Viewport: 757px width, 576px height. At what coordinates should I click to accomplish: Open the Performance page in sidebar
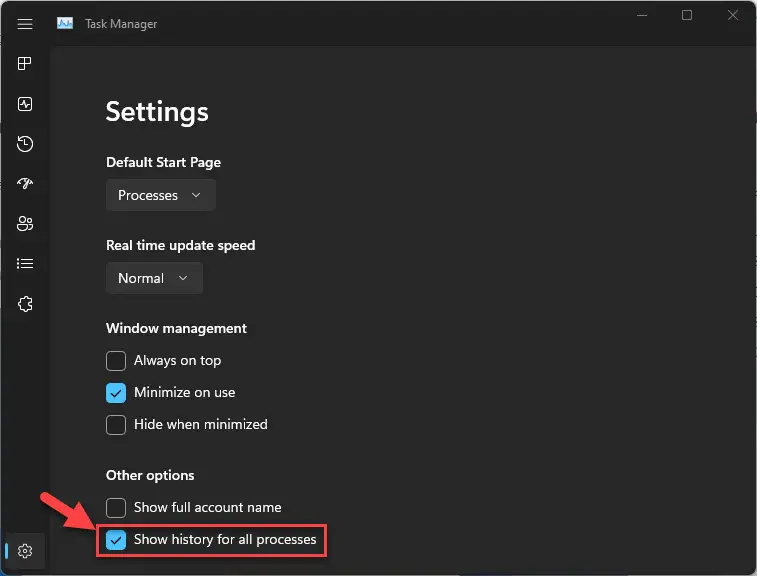click(25, 104)
